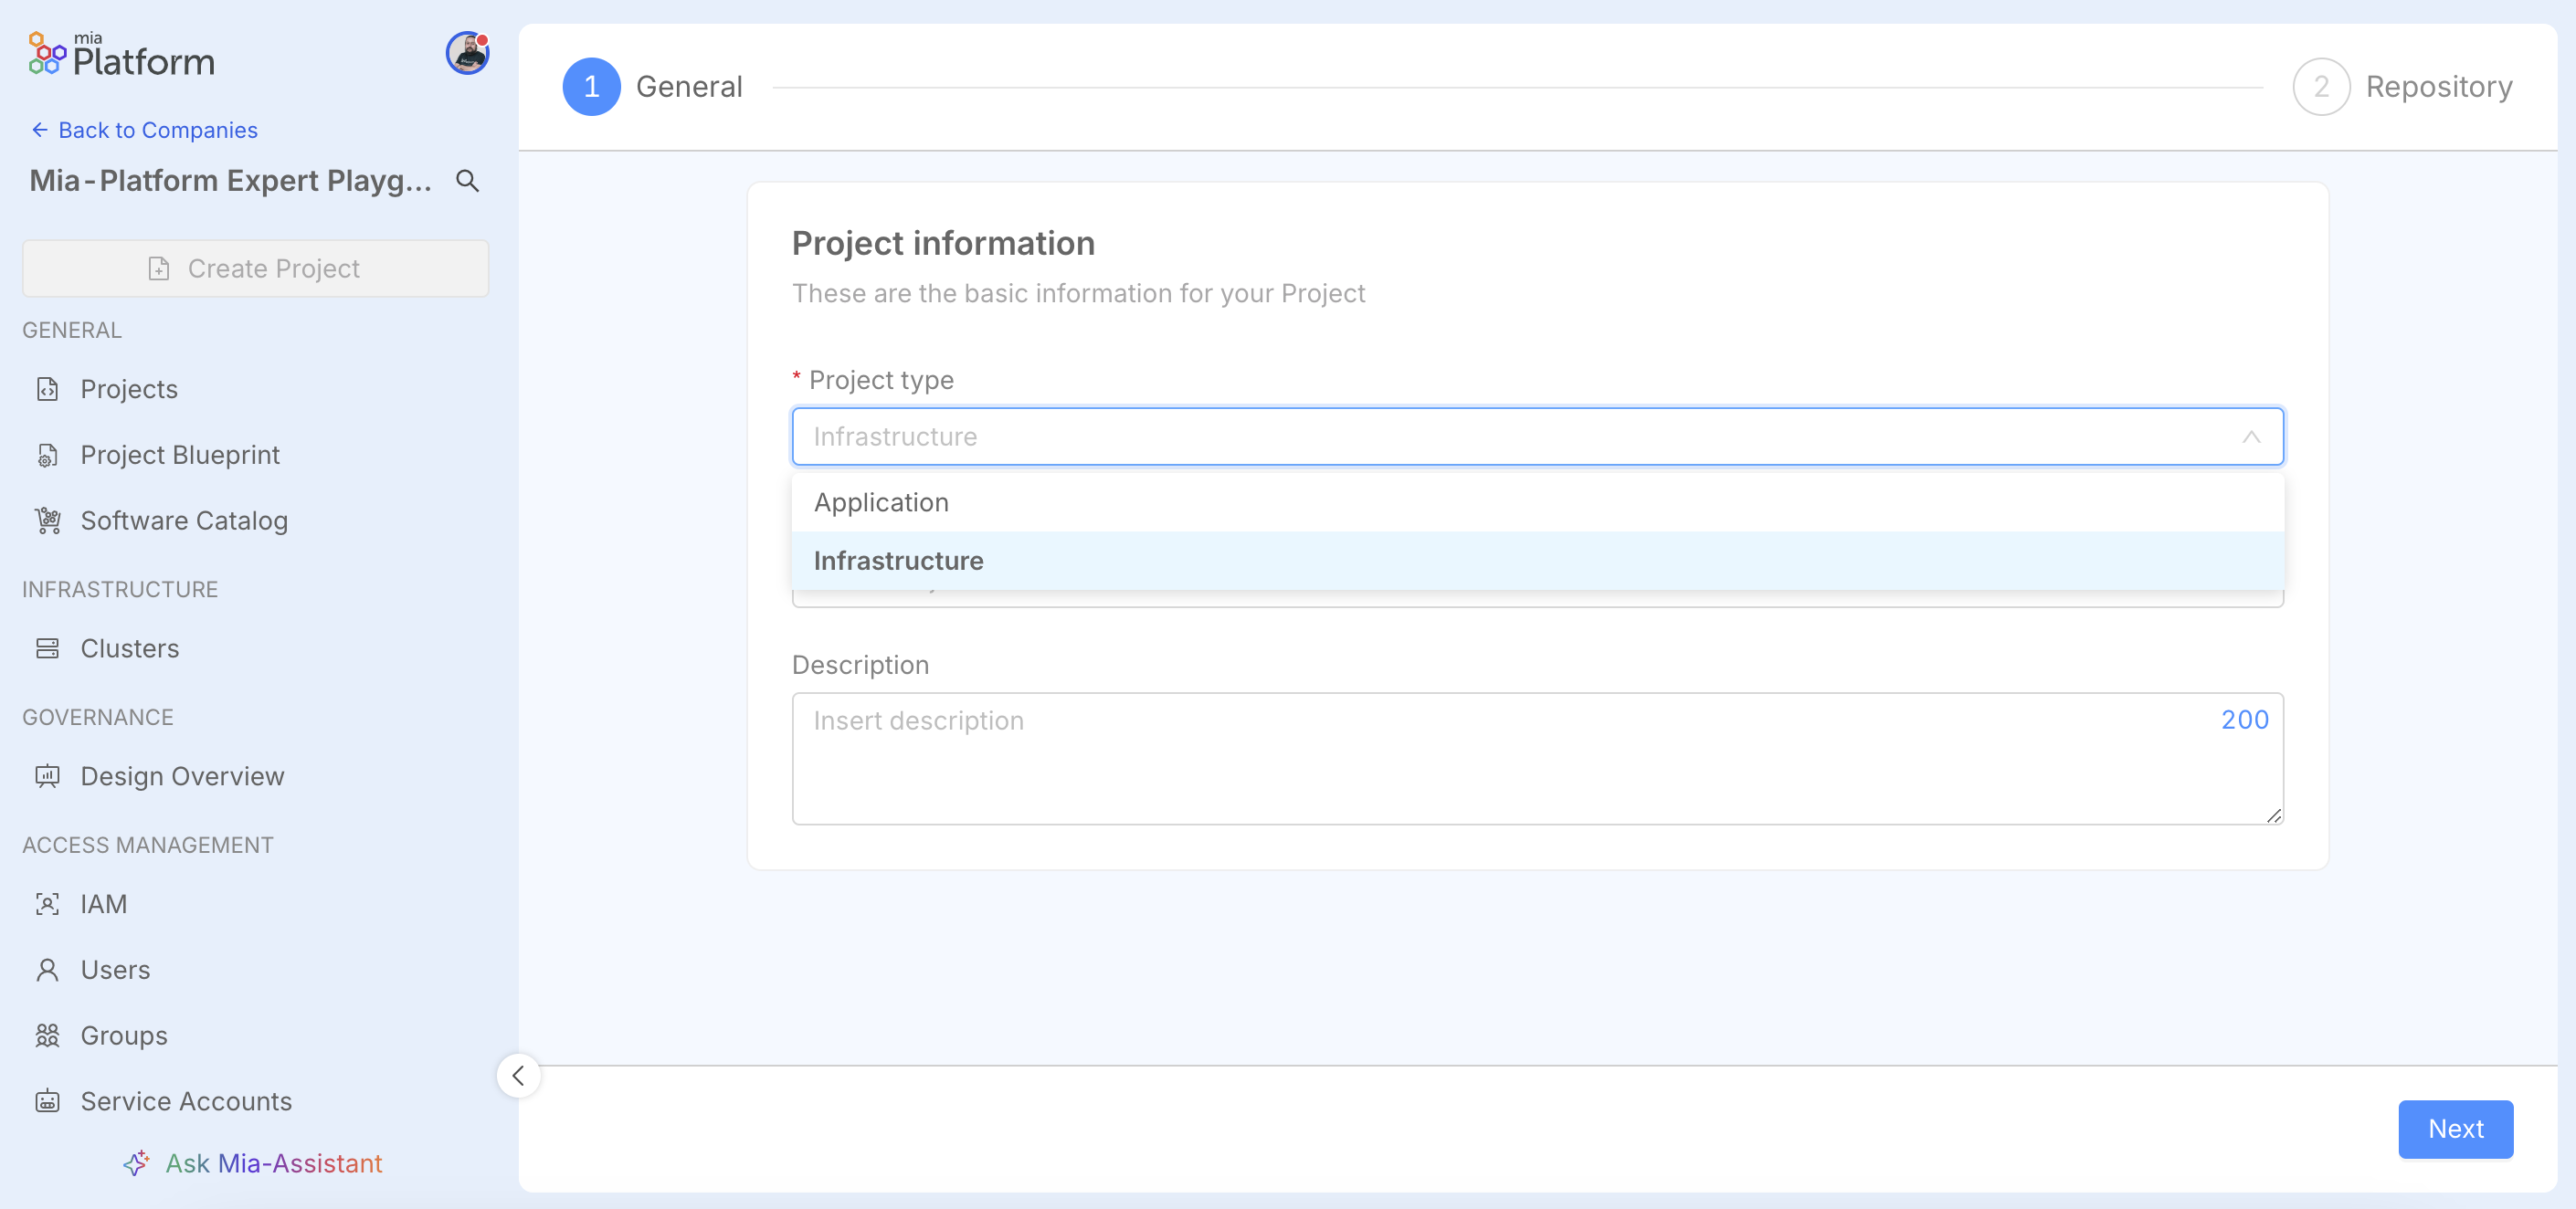The image size is (2576, 1209).
Task: Select step 1 General
Action: (x=652, y=87)
